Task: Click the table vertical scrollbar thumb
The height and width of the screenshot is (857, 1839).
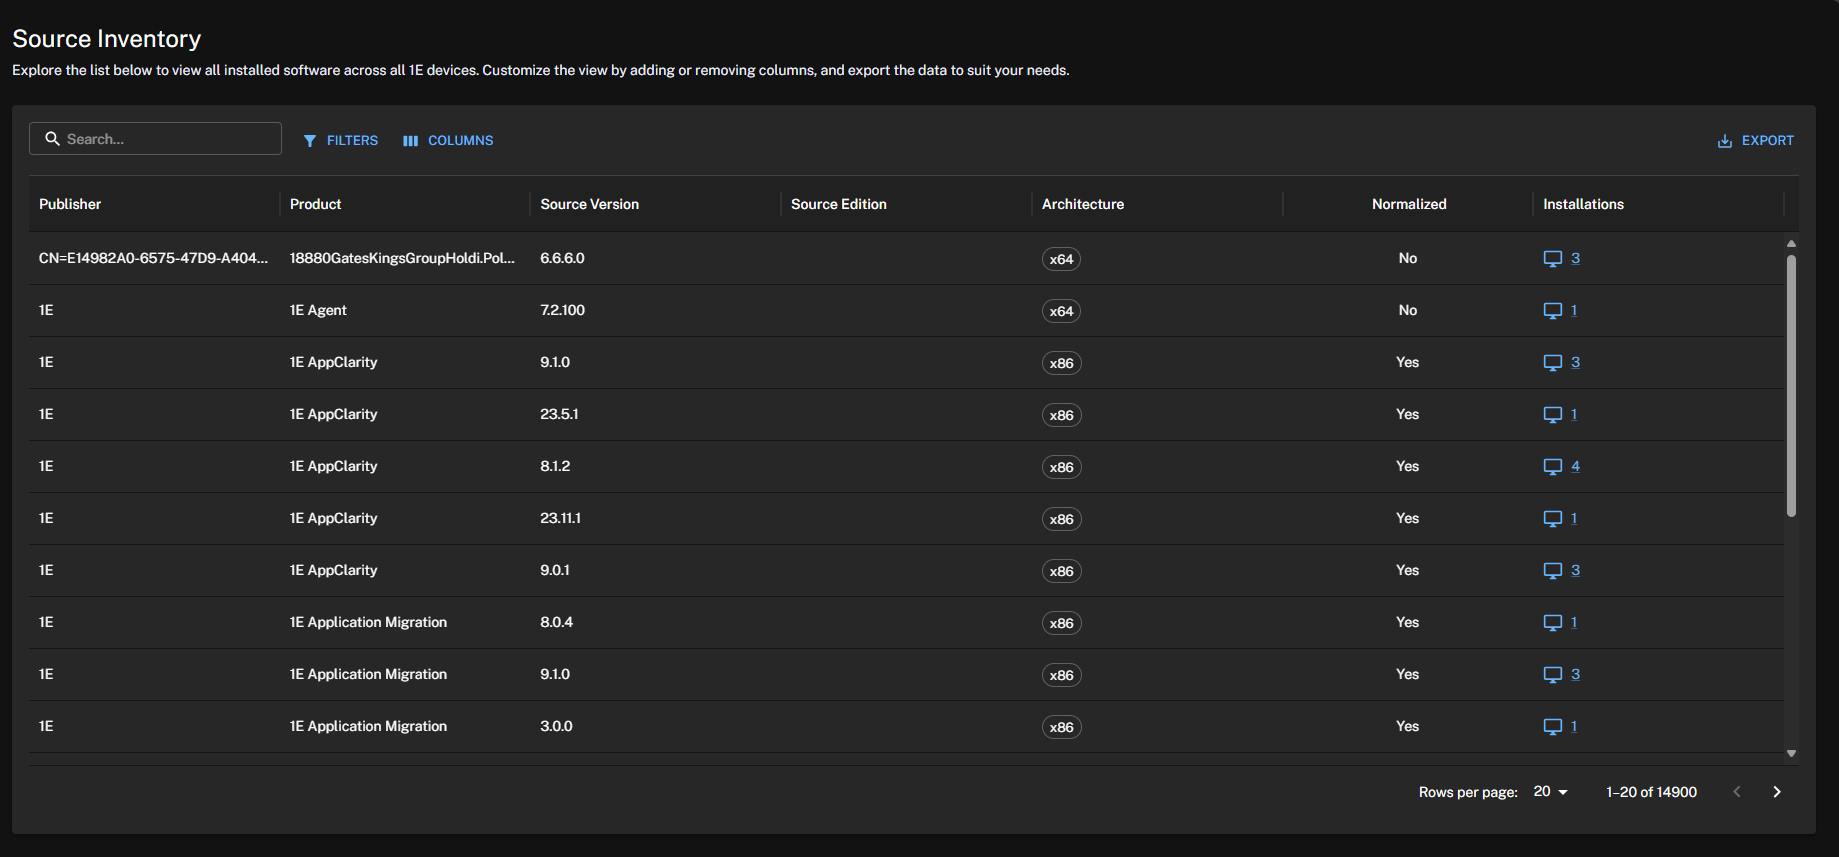Action: (x=1791, y=386)
